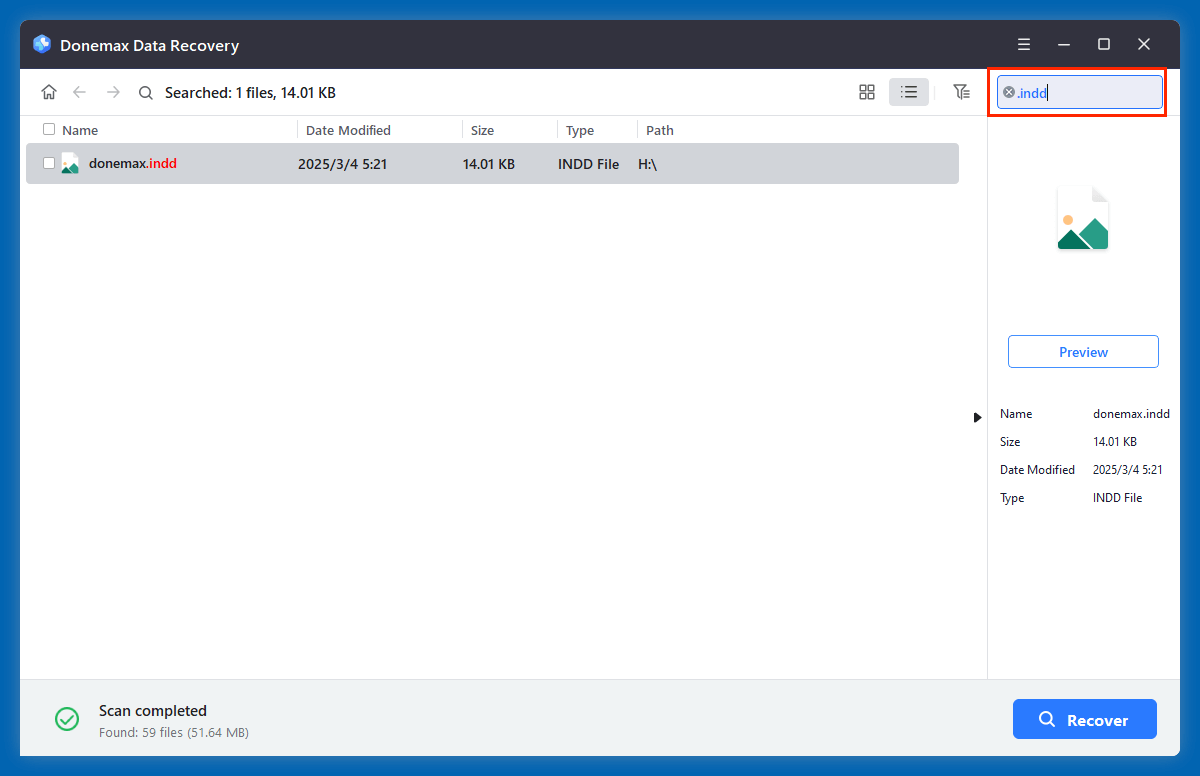Switch to grid view layout
This screenshot has height=776, width=1200.
click(x=866, y=91)
